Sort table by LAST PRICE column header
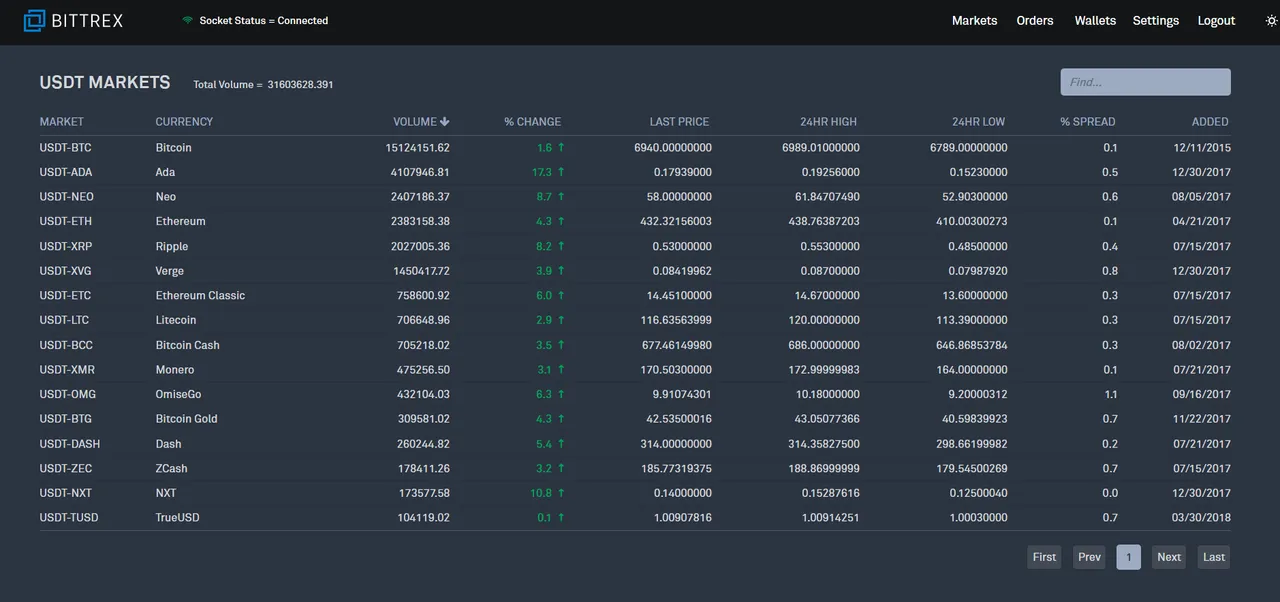1280x602 pixels. pos(679,122)
